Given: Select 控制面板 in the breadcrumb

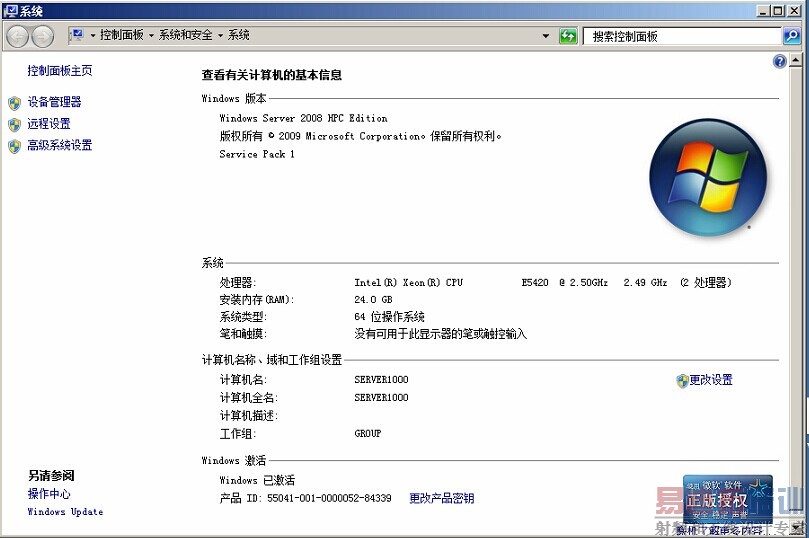Looking at the screenshot, I should [122, 35].
